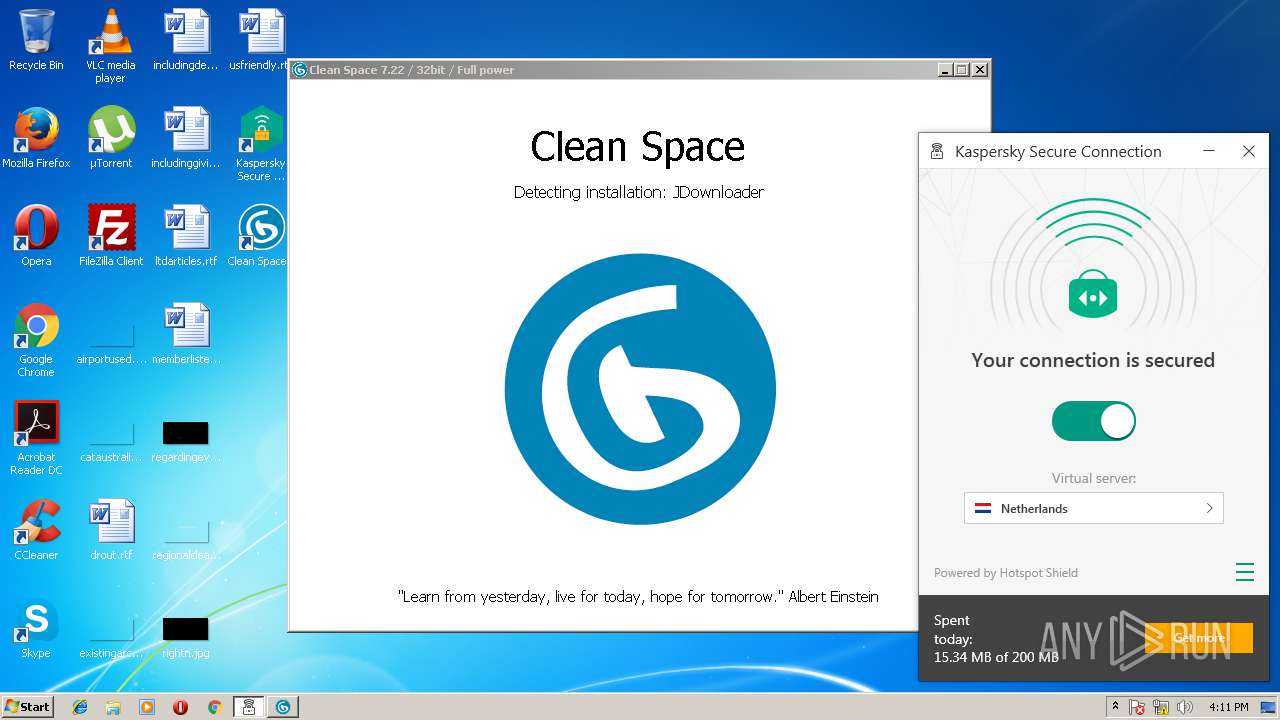Open Kaspersky Secure Connection desktop shortcut
This screenshot has height=720, width=1280.
260,144
